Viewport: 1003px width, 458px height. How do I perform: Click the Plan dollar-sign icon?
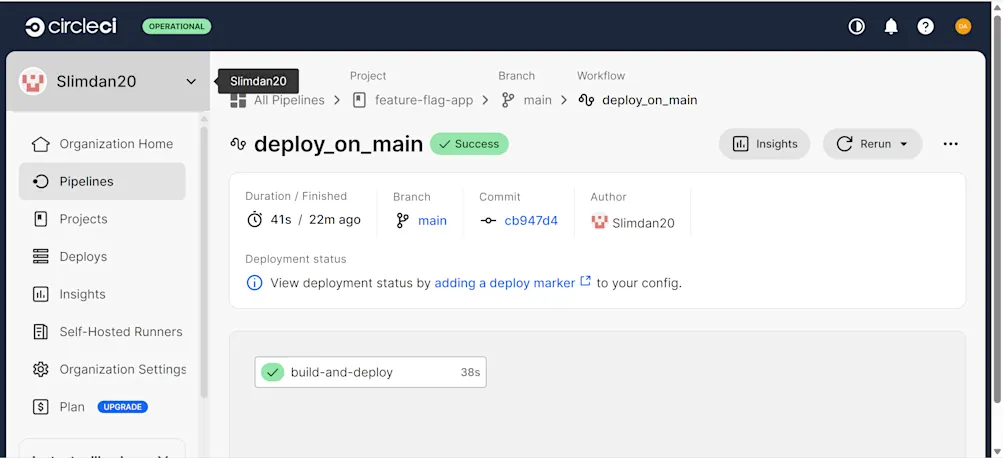(40, 407)
